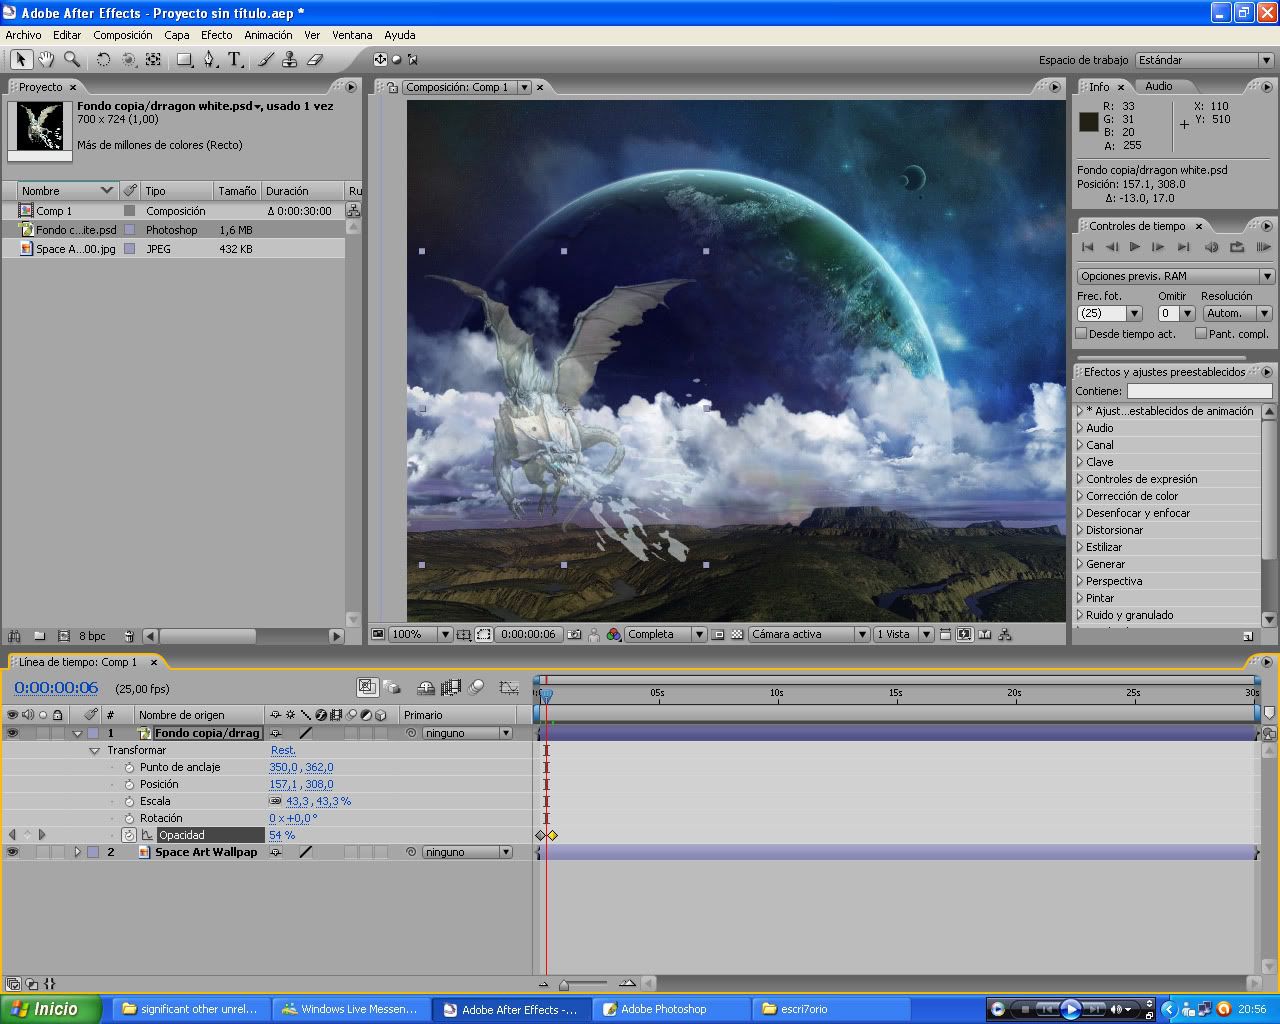Viewport: 1280px width, 1024px height.
Task: Click the Draft 3D icon in timeline
Action: [x=426, y=687]
